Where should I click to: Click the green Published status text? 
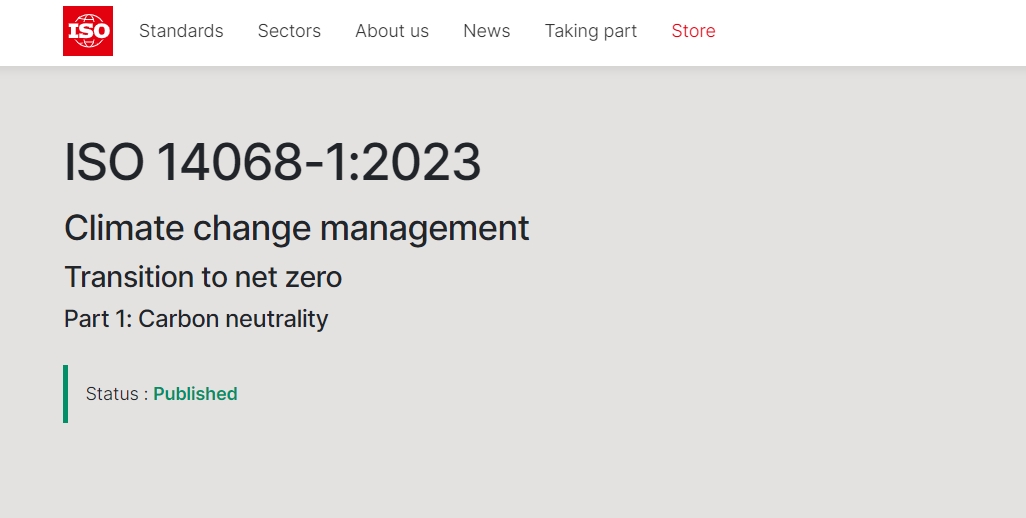click(x=195, y=394)
